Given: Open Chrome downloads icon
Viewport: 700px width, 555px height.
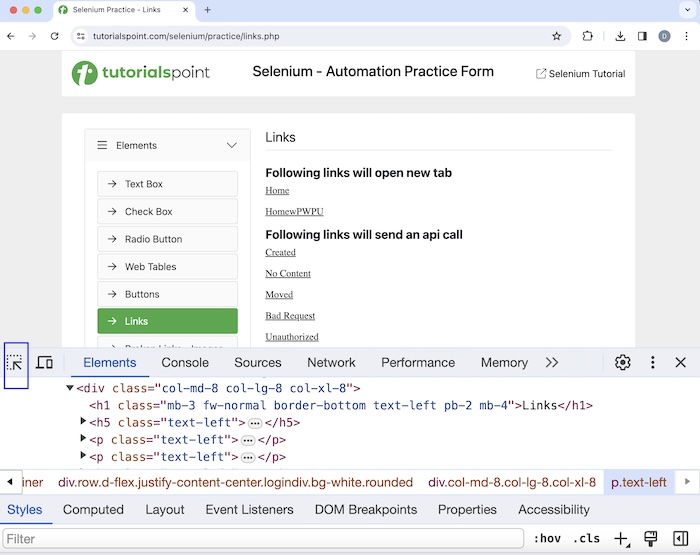Looking at the screenshot, I should (x=620, y=36).
